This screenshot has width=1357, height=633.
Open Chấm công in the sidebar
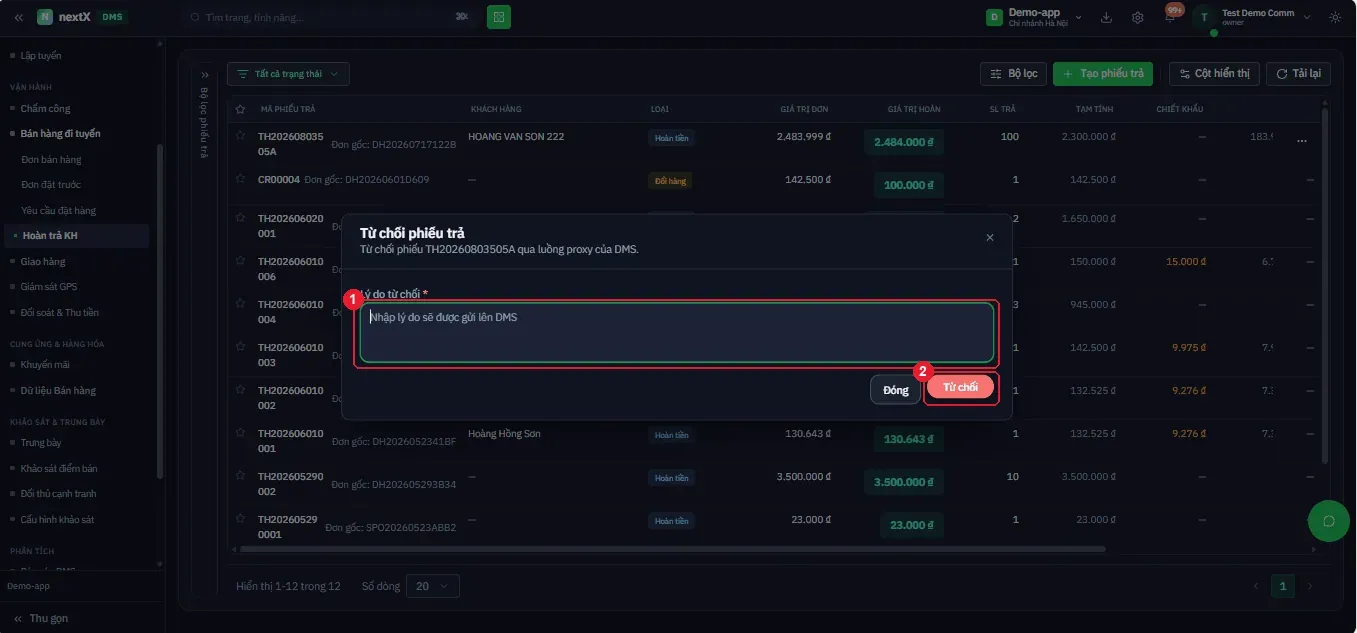46,108
